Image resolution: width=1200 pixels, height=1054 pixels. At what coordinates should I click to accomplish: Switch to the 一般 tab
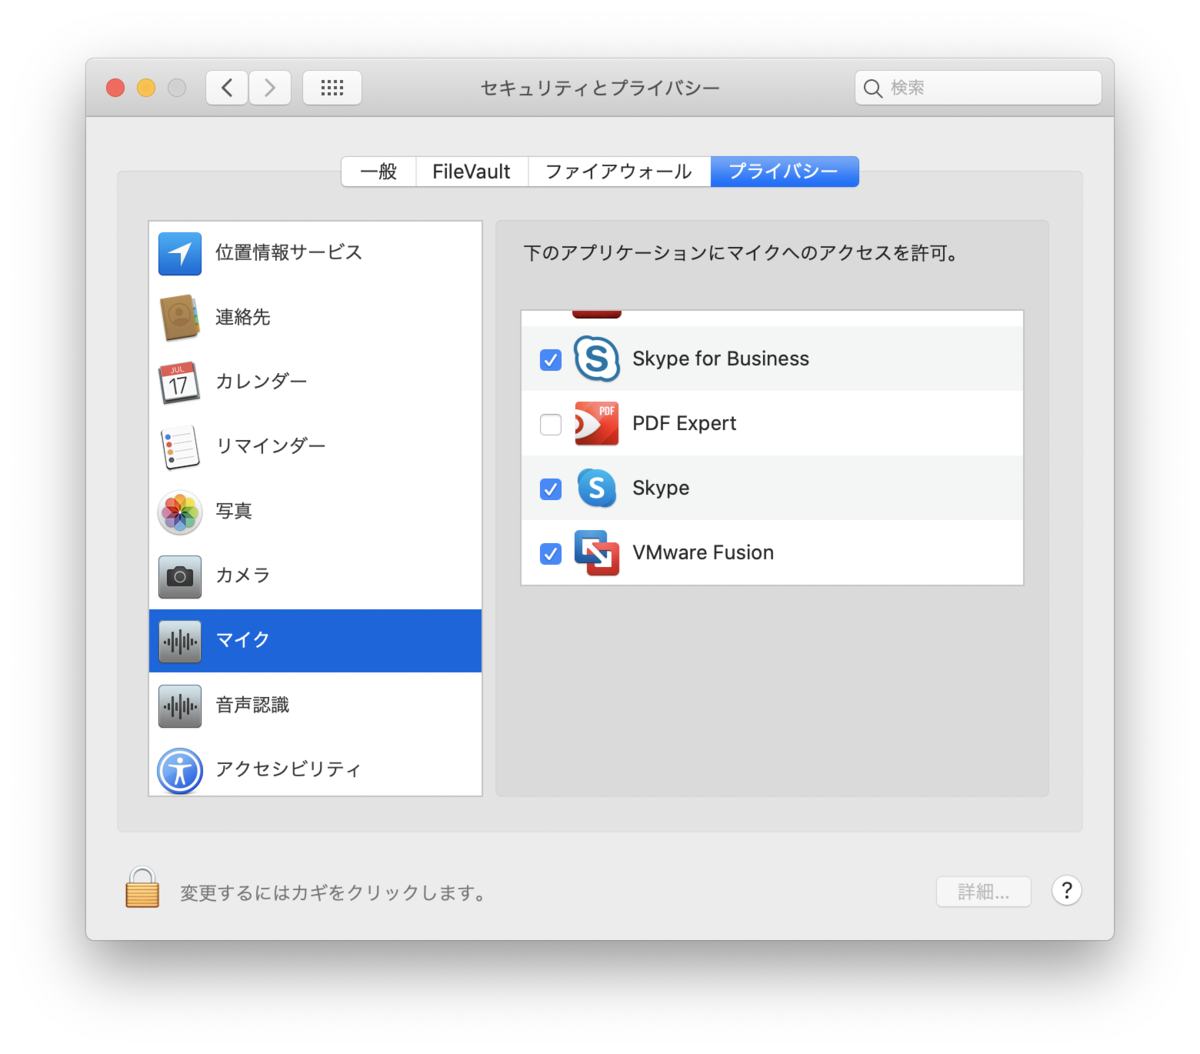[379, 172]
